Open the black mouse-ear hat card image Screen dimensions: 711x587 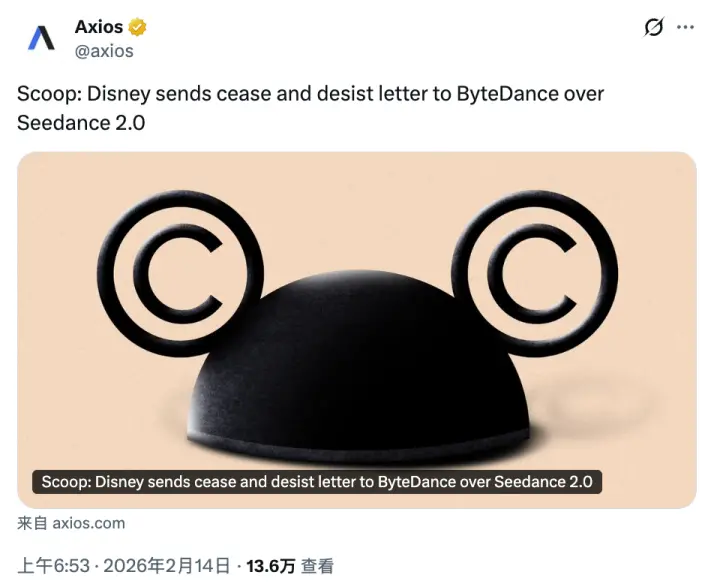[x=357, y=330]
